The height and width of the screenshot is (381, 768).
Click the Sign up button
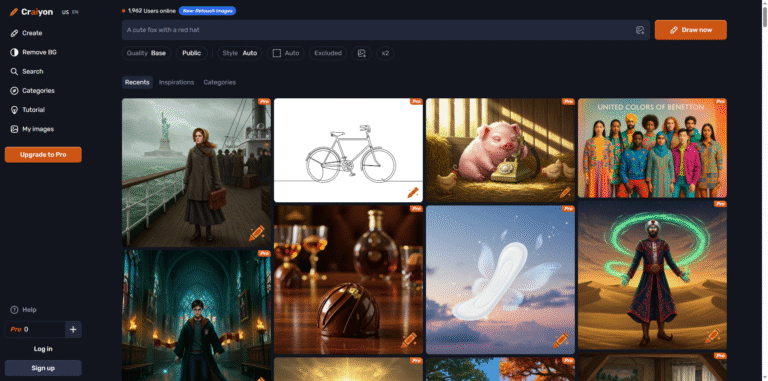tap(43, 368)
